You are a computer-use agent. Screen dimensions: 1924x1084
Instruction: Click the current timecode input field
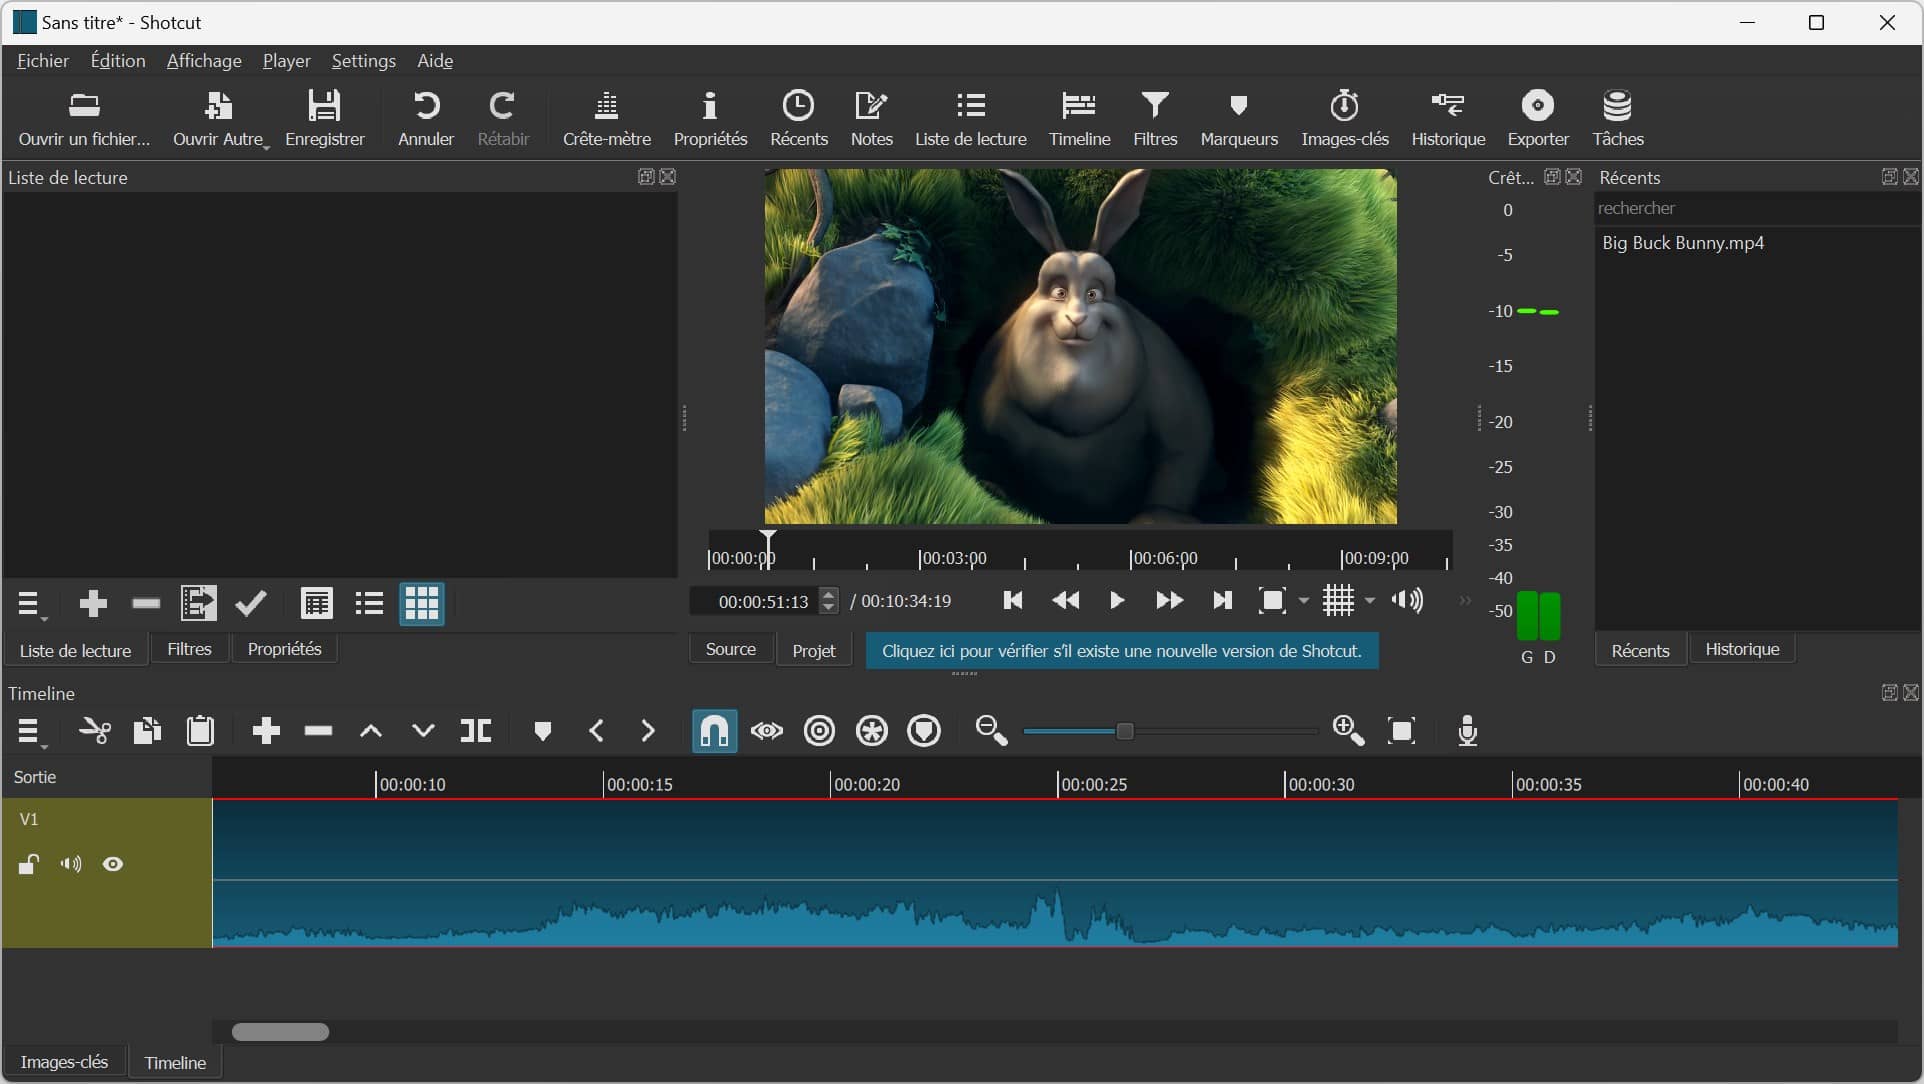[x=760, y=600]
